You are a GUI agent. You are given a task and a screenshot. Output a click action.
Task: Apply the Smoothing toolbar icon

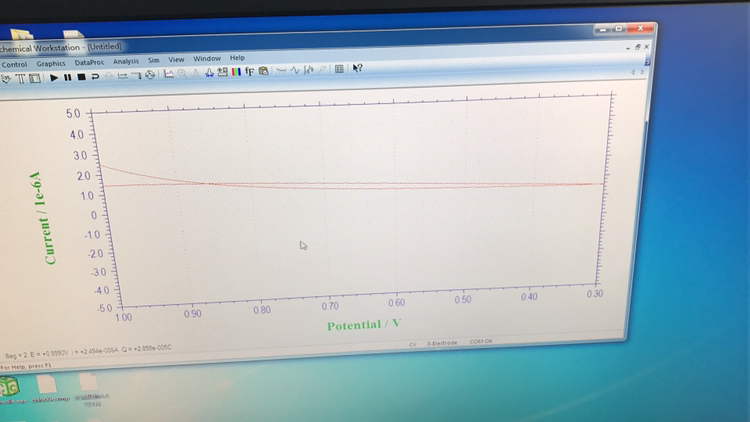coord(281,70)
